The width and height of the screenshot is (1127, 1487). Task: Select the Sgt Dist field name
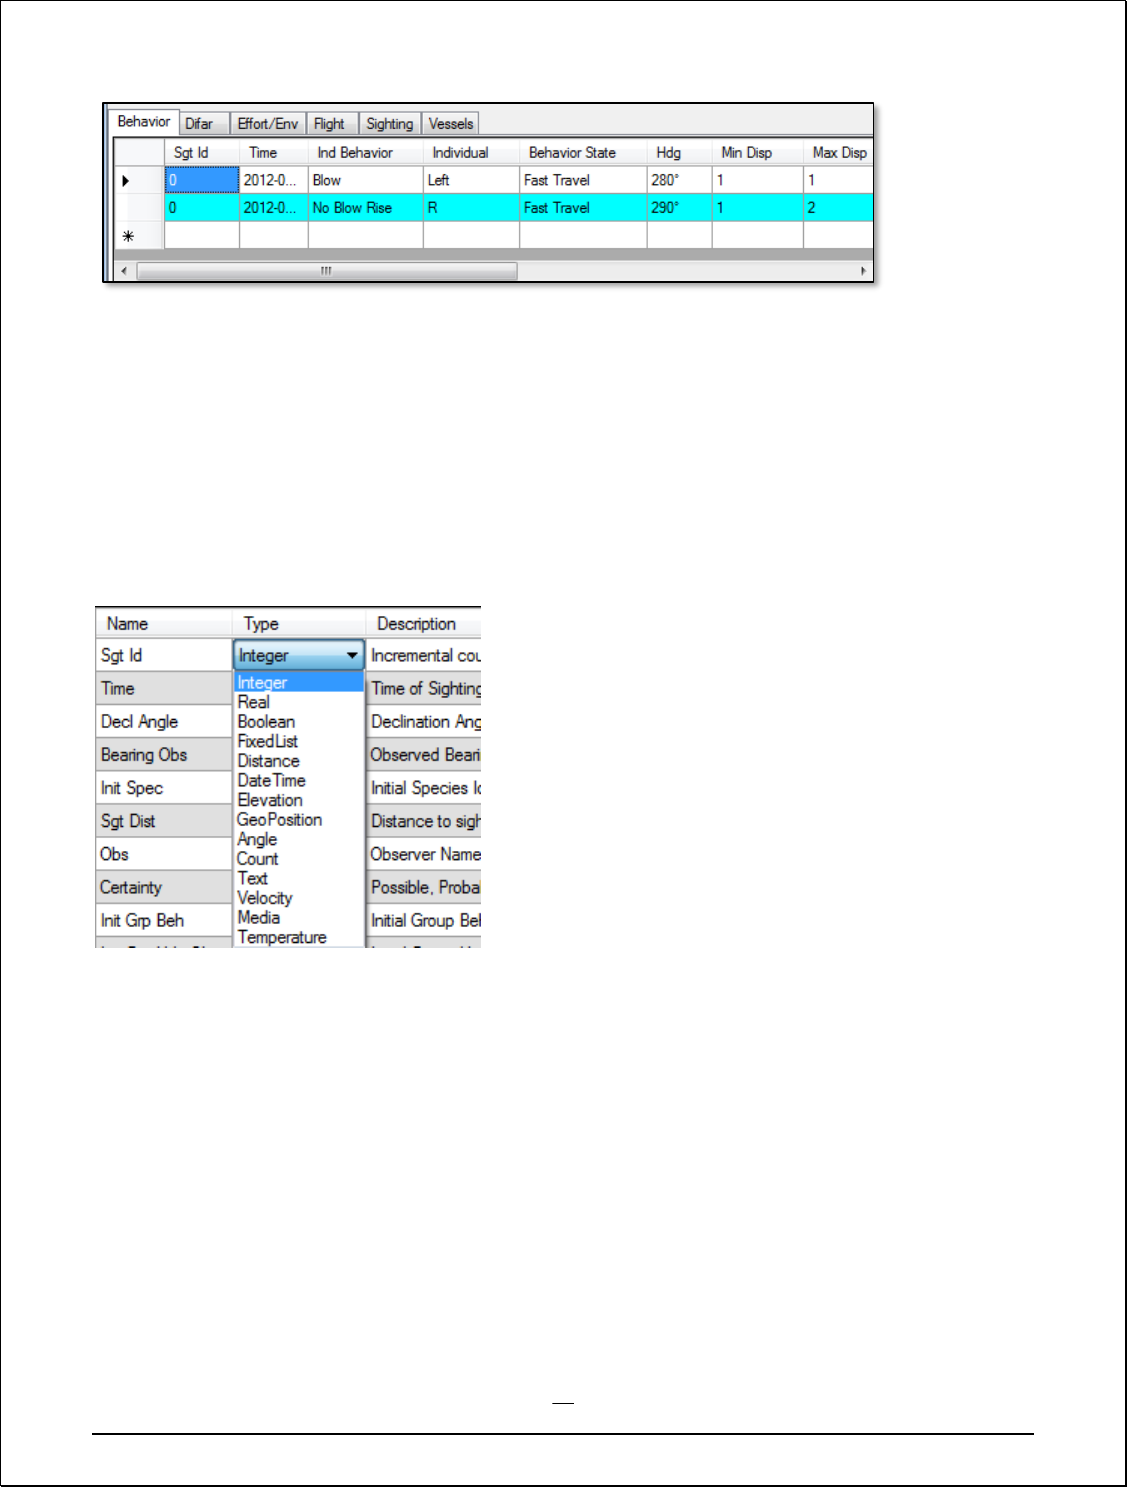point(164,821)
